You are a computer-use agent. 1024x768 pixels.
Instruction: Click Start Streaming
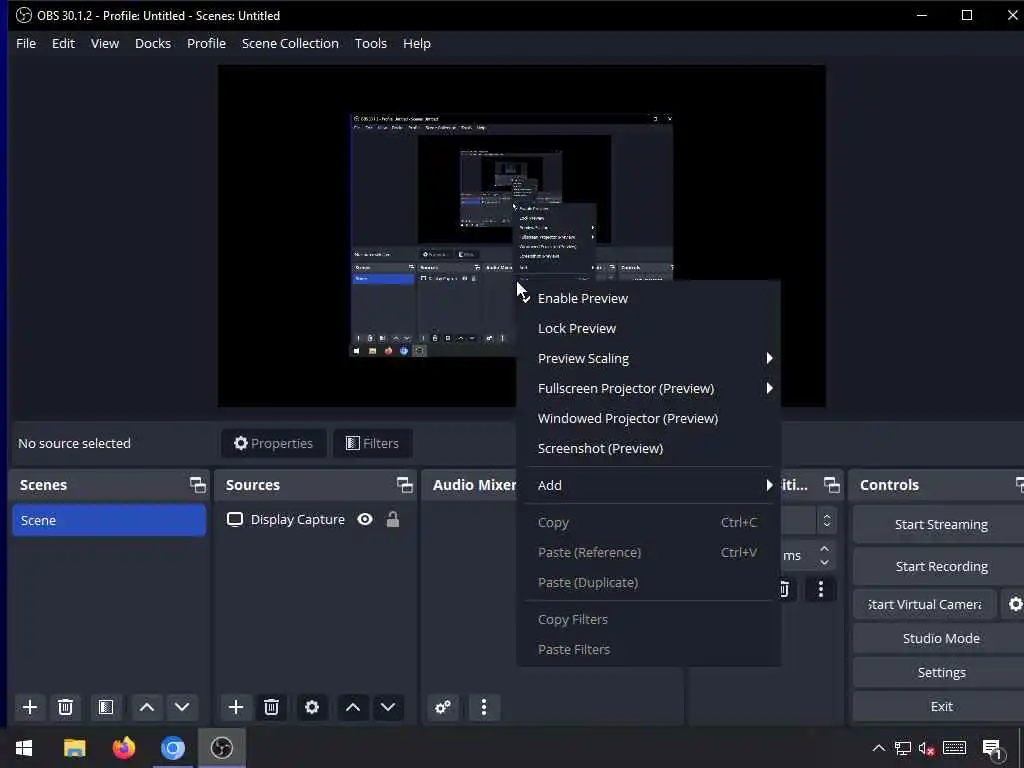940,524
